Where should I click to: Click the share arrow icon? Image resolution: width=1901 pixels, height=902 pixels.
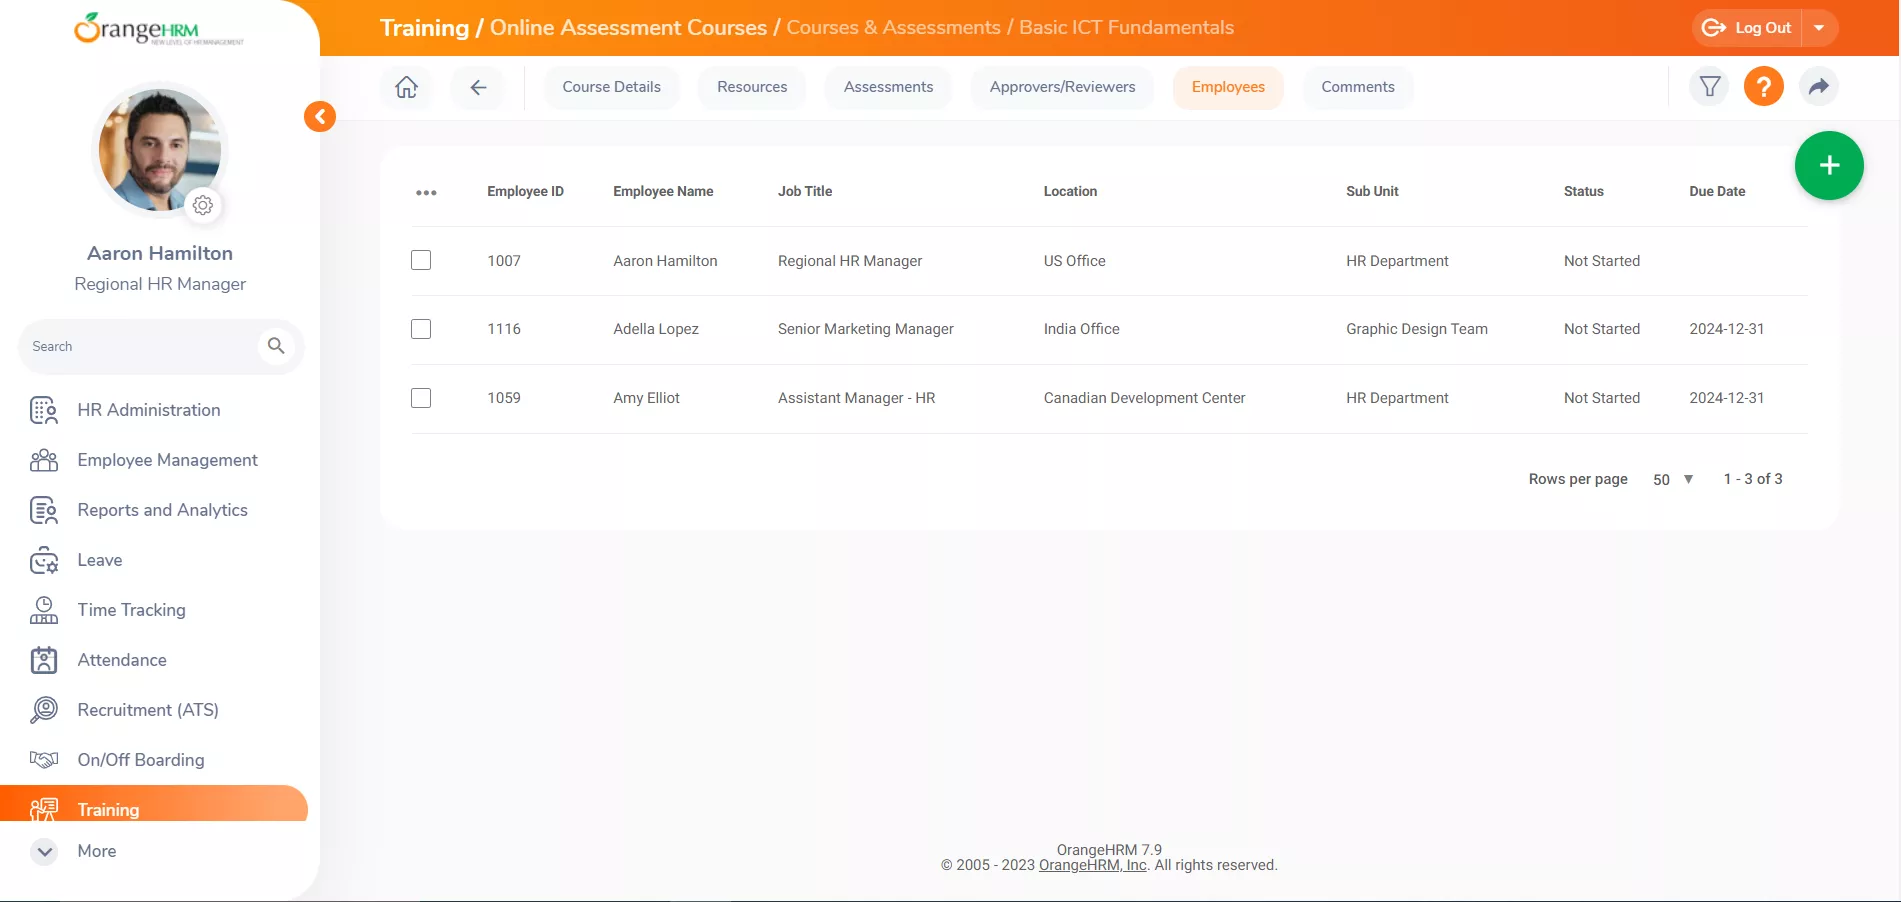(1818, 87)
